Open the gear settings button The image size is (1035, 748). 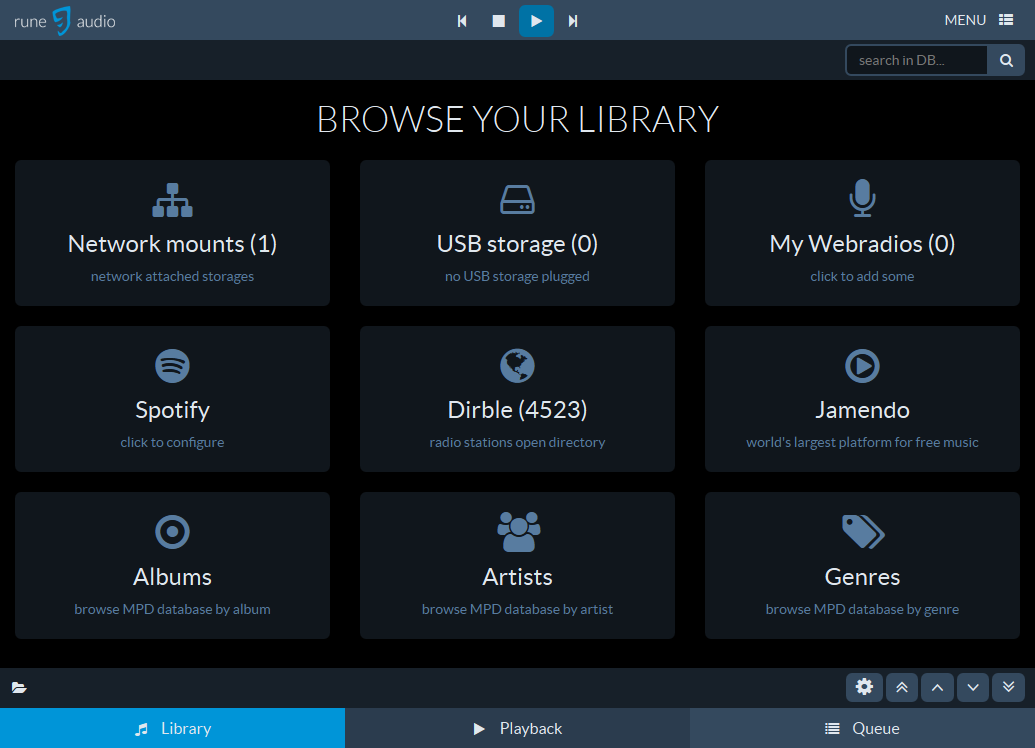864,687
